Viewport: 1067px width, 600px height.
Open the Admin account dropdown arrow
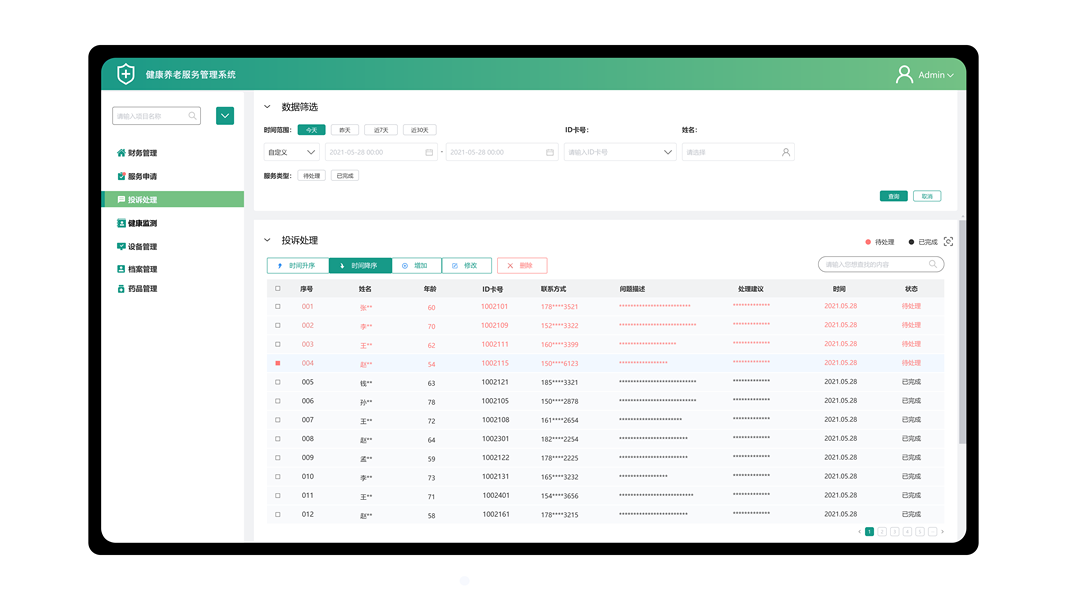pos(951,75)
